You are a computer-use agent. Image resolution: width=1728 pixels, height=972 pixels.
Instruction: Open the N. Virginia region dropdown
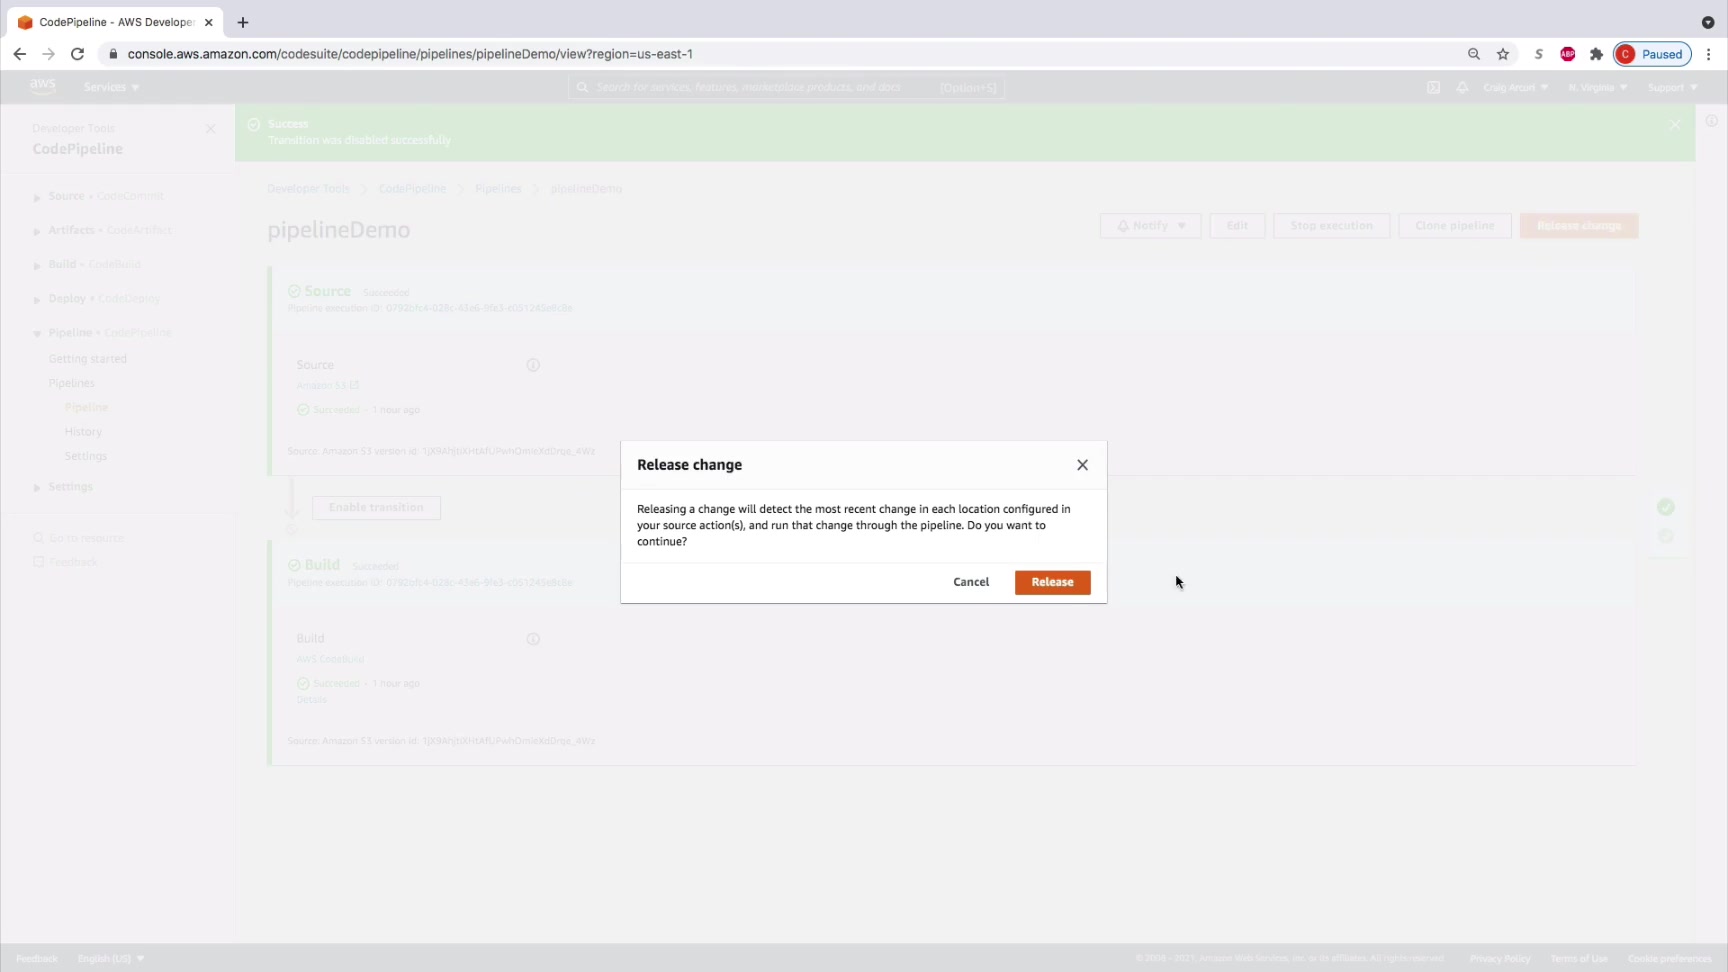(1597, 87)
